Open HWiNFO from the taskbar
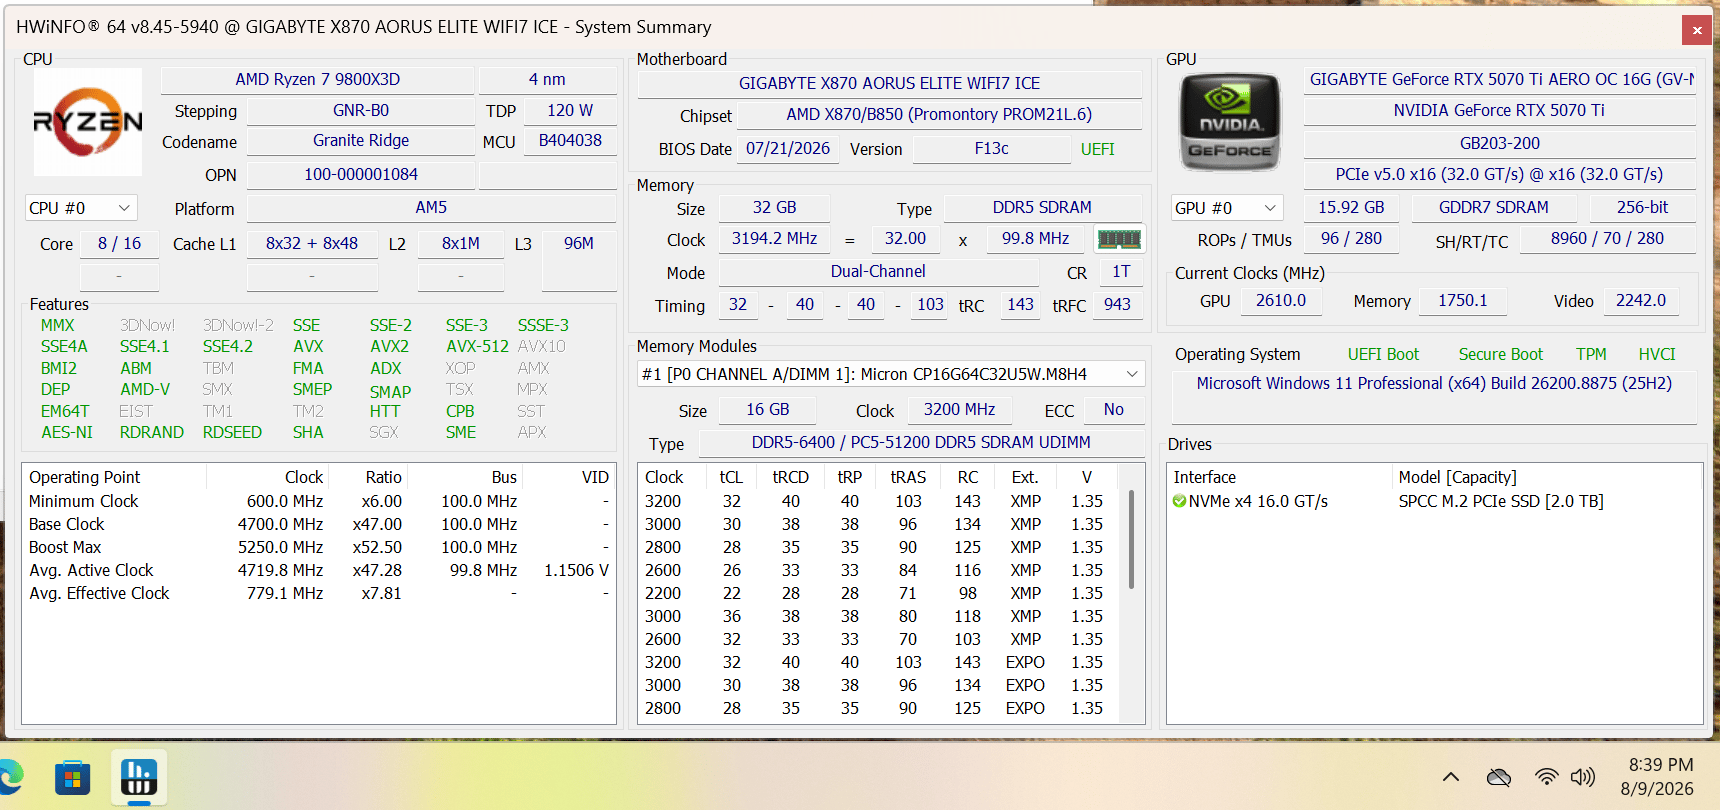1720x810 pixels. tap(138, 777)
